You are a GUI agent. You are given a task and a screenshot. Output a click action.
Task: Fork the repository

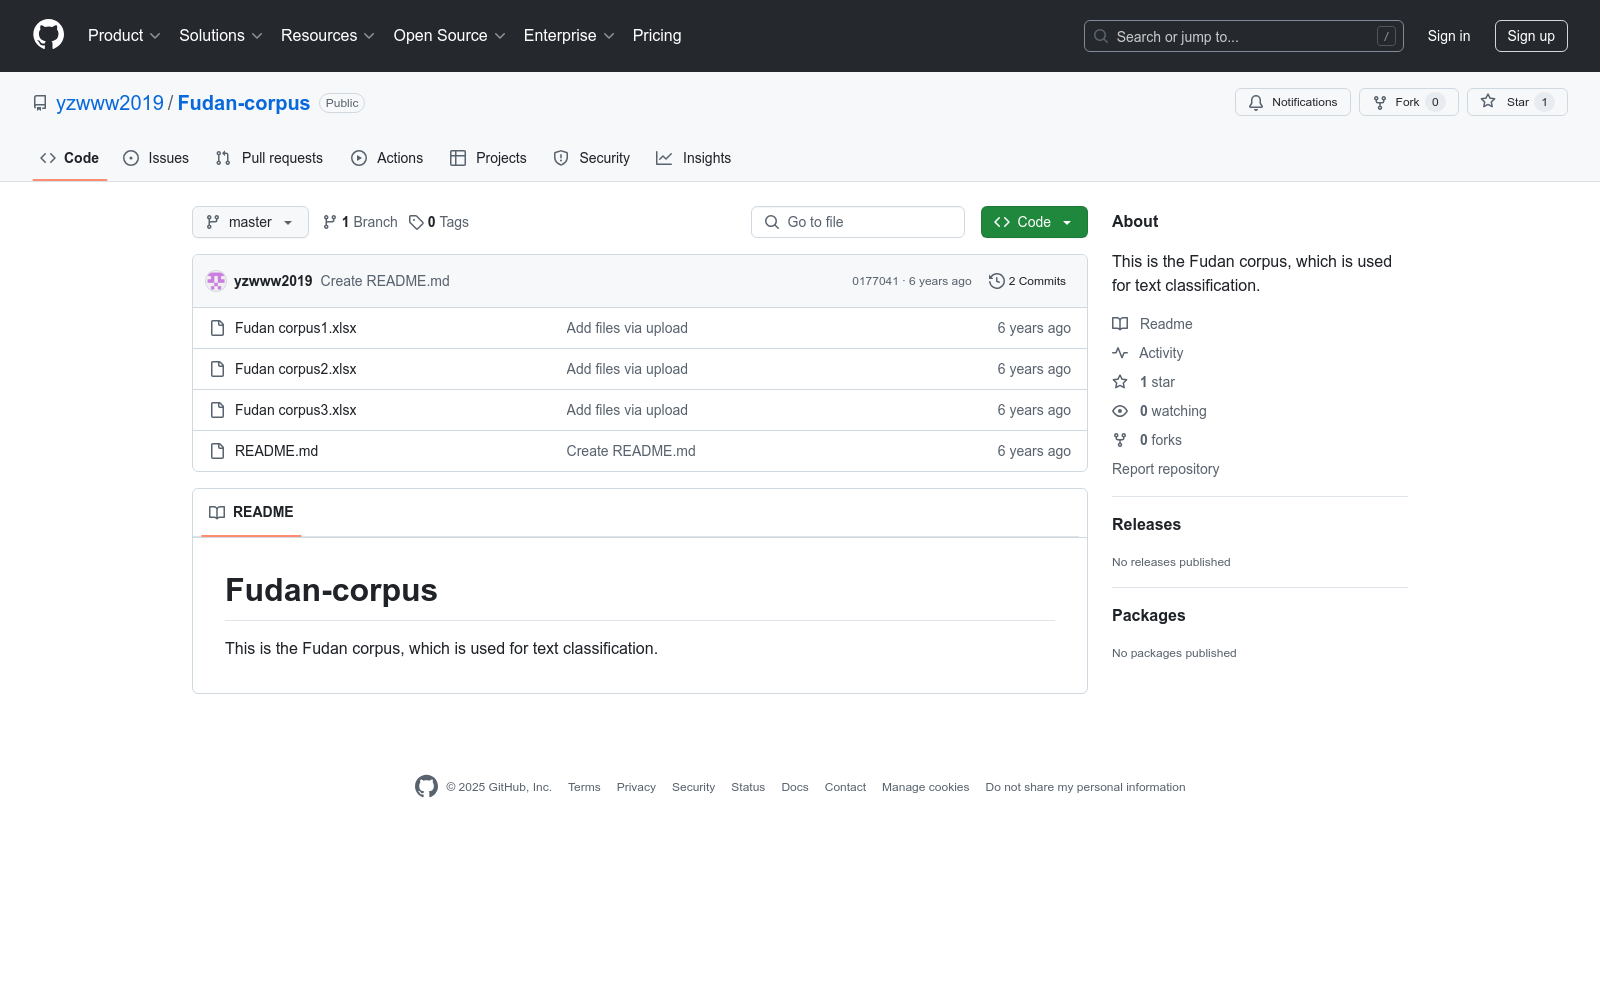1408,102
